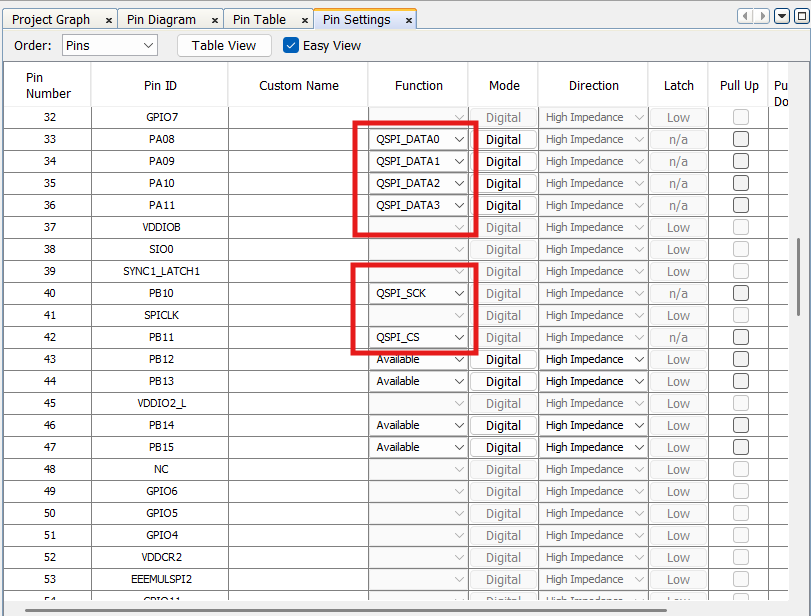The image size is (811, 616).
Task: Enable Pull Up for PB11
Action: click(x=741, y=337)
